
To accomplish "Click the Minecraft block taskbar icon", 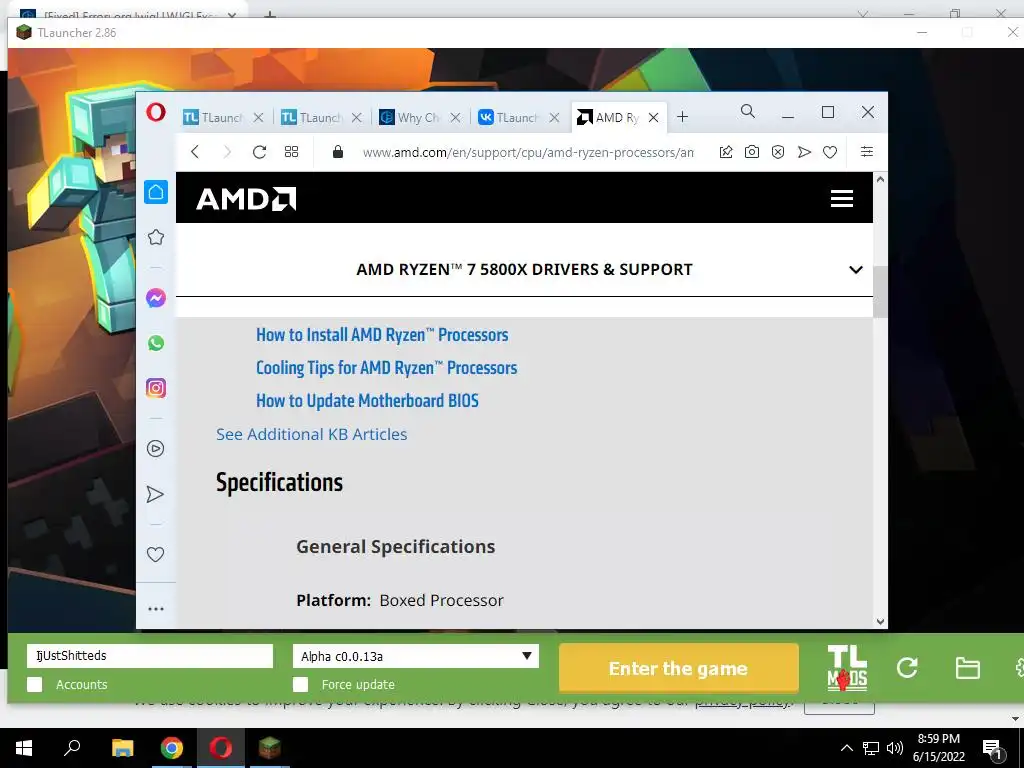I will 269,748.
